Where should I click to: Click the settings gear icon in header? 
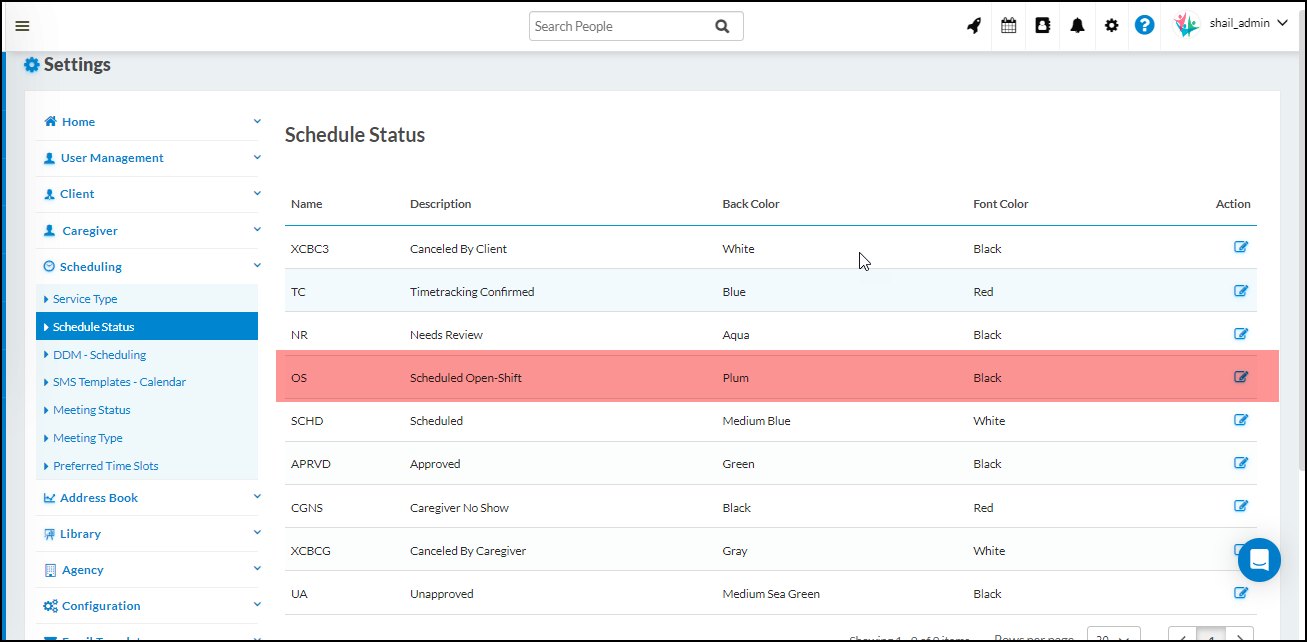[x=1111, y=26]
